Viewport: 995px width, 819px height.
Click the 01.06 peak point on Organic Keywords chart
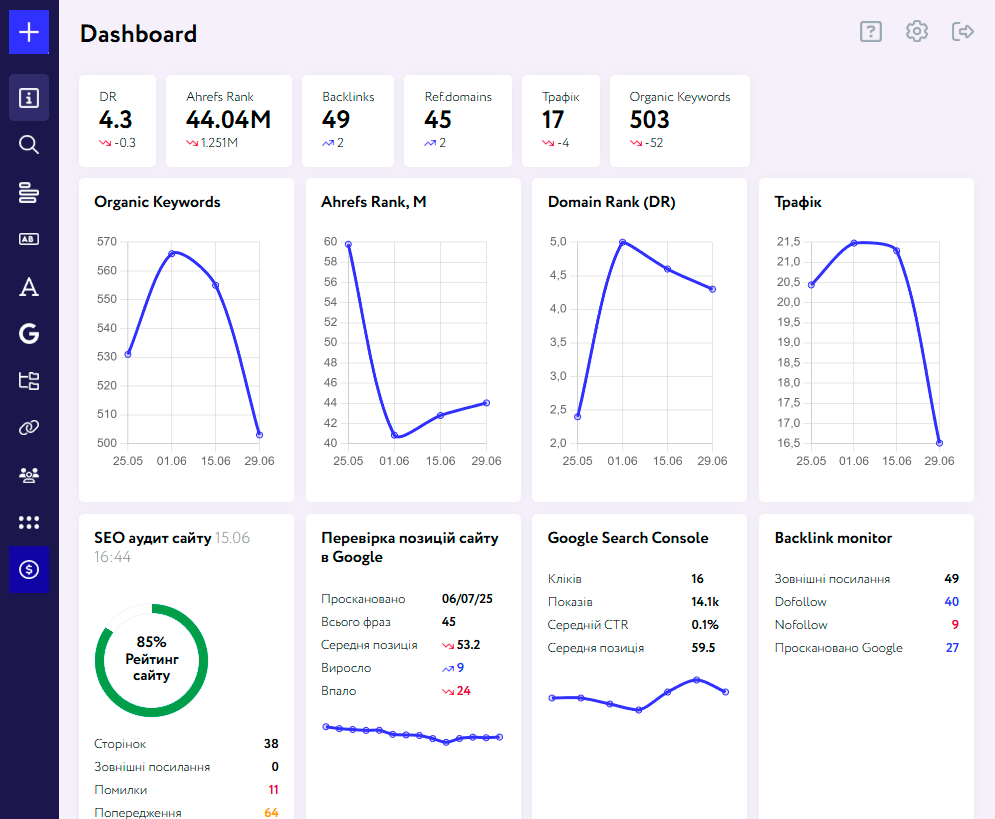pos(172,253)
